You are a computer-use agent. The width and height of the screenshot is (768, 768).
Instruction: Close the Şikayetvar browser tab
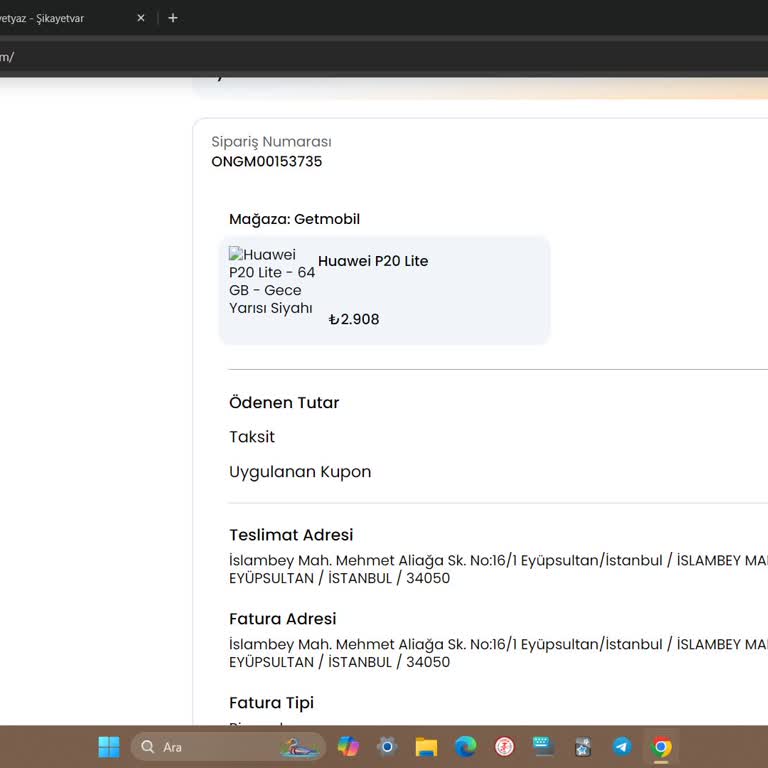pos(141,18)
